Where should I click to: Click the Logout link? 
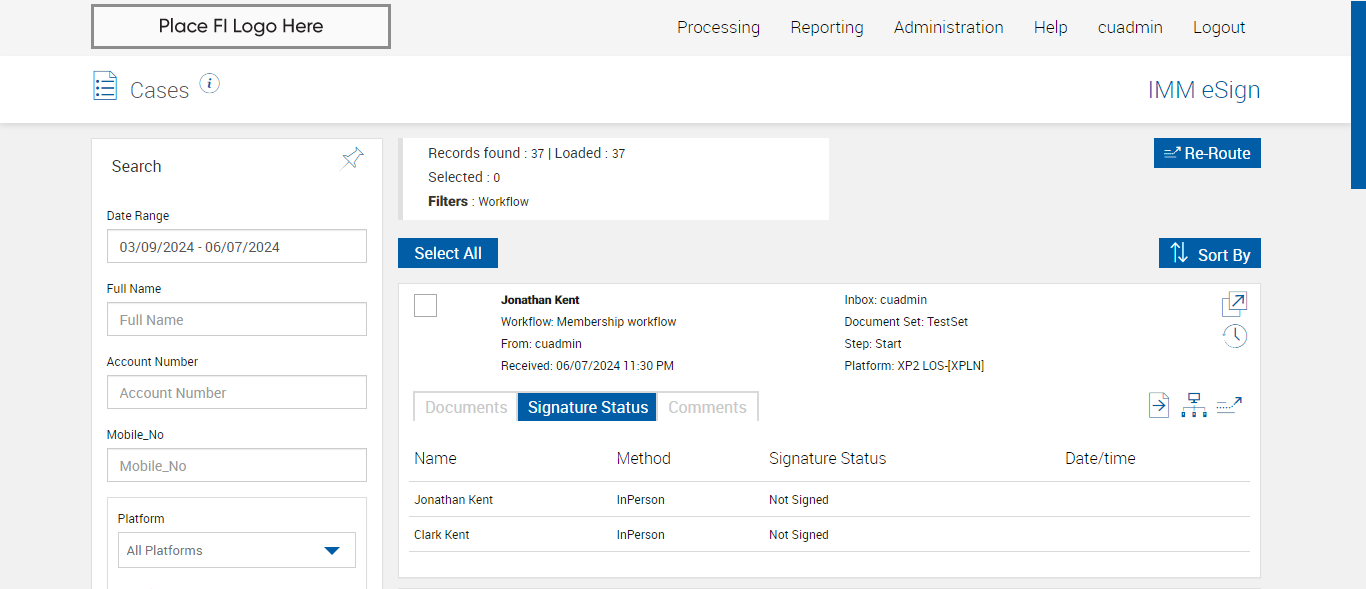tap(1218, 28)
